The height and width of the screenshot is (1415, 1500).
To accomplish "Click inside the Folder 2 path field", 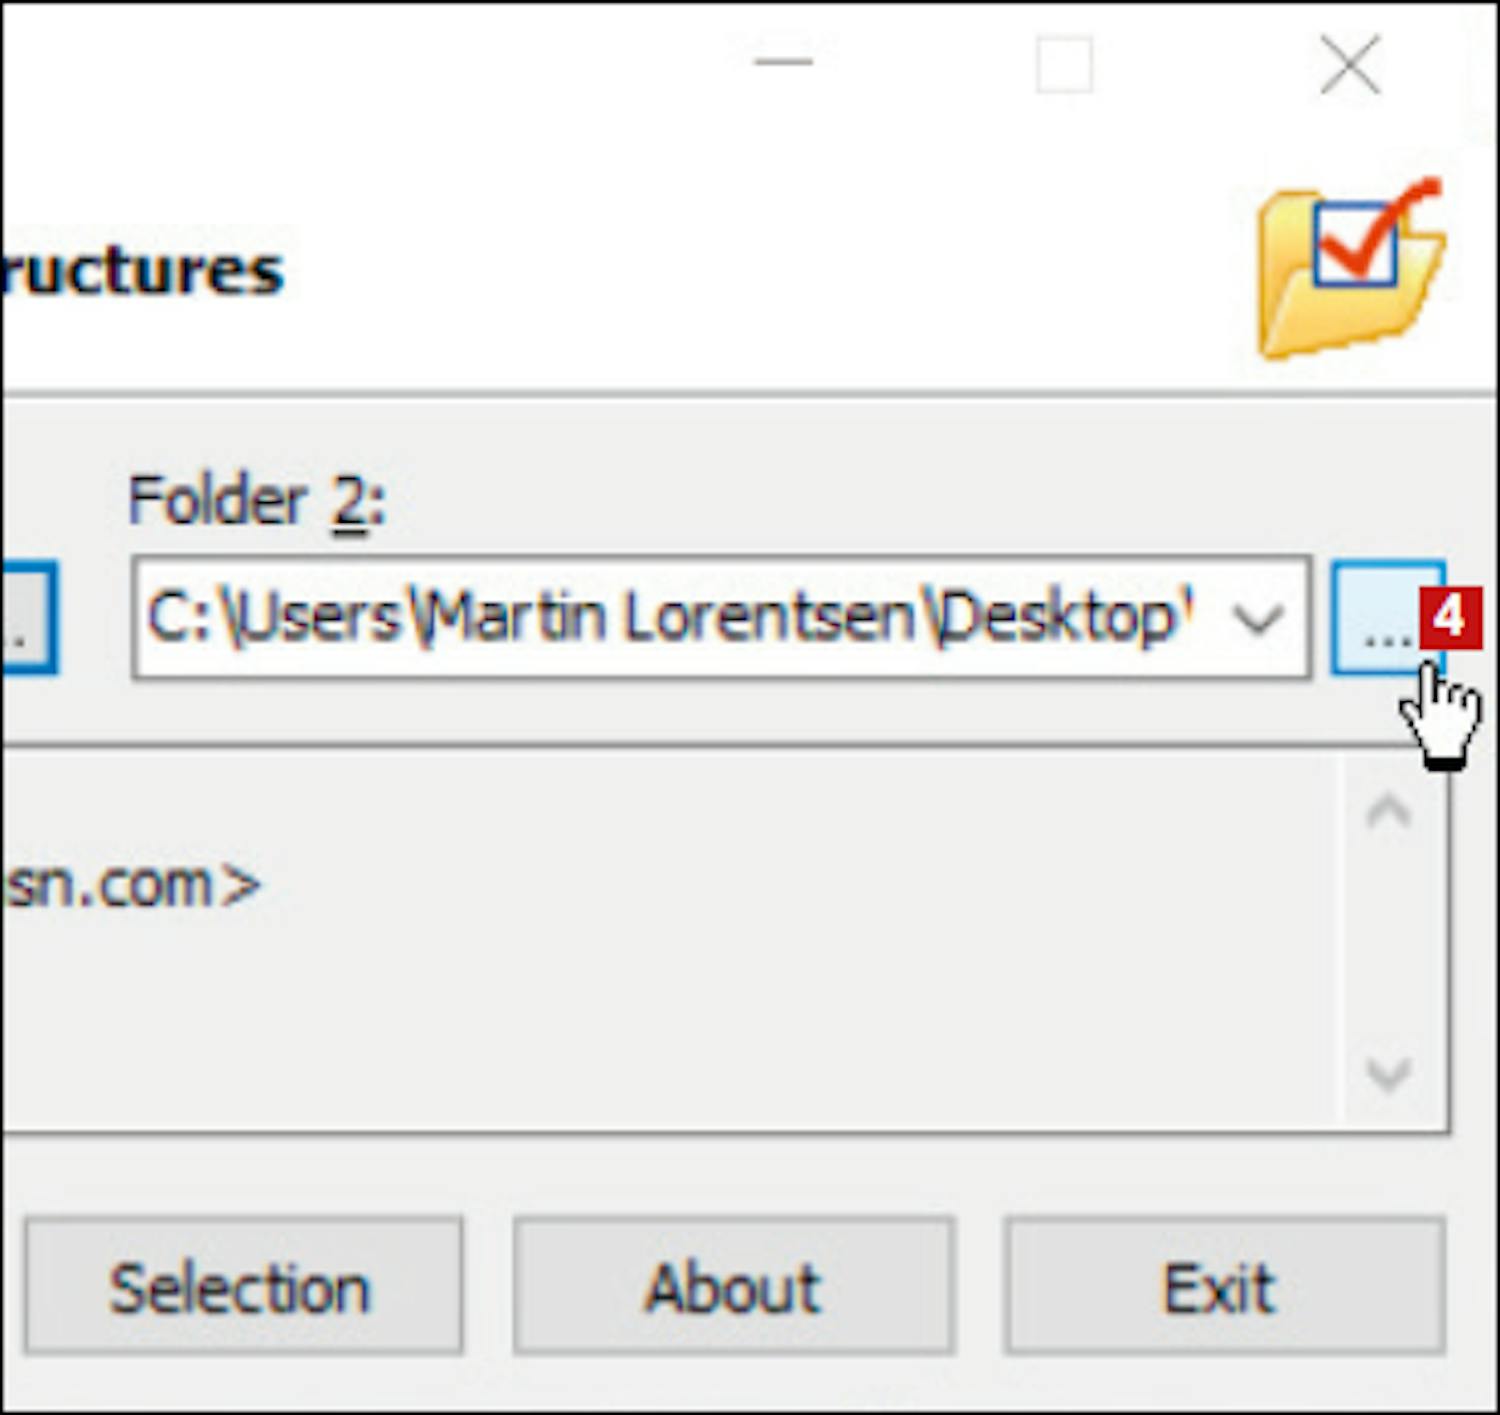I will (680, 618).
